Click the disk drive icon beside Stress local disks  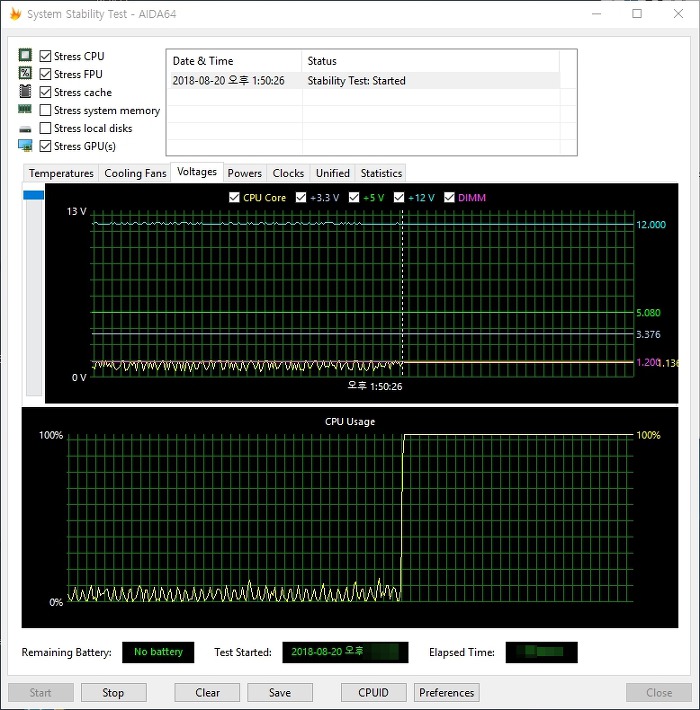[x=25, y=129]
